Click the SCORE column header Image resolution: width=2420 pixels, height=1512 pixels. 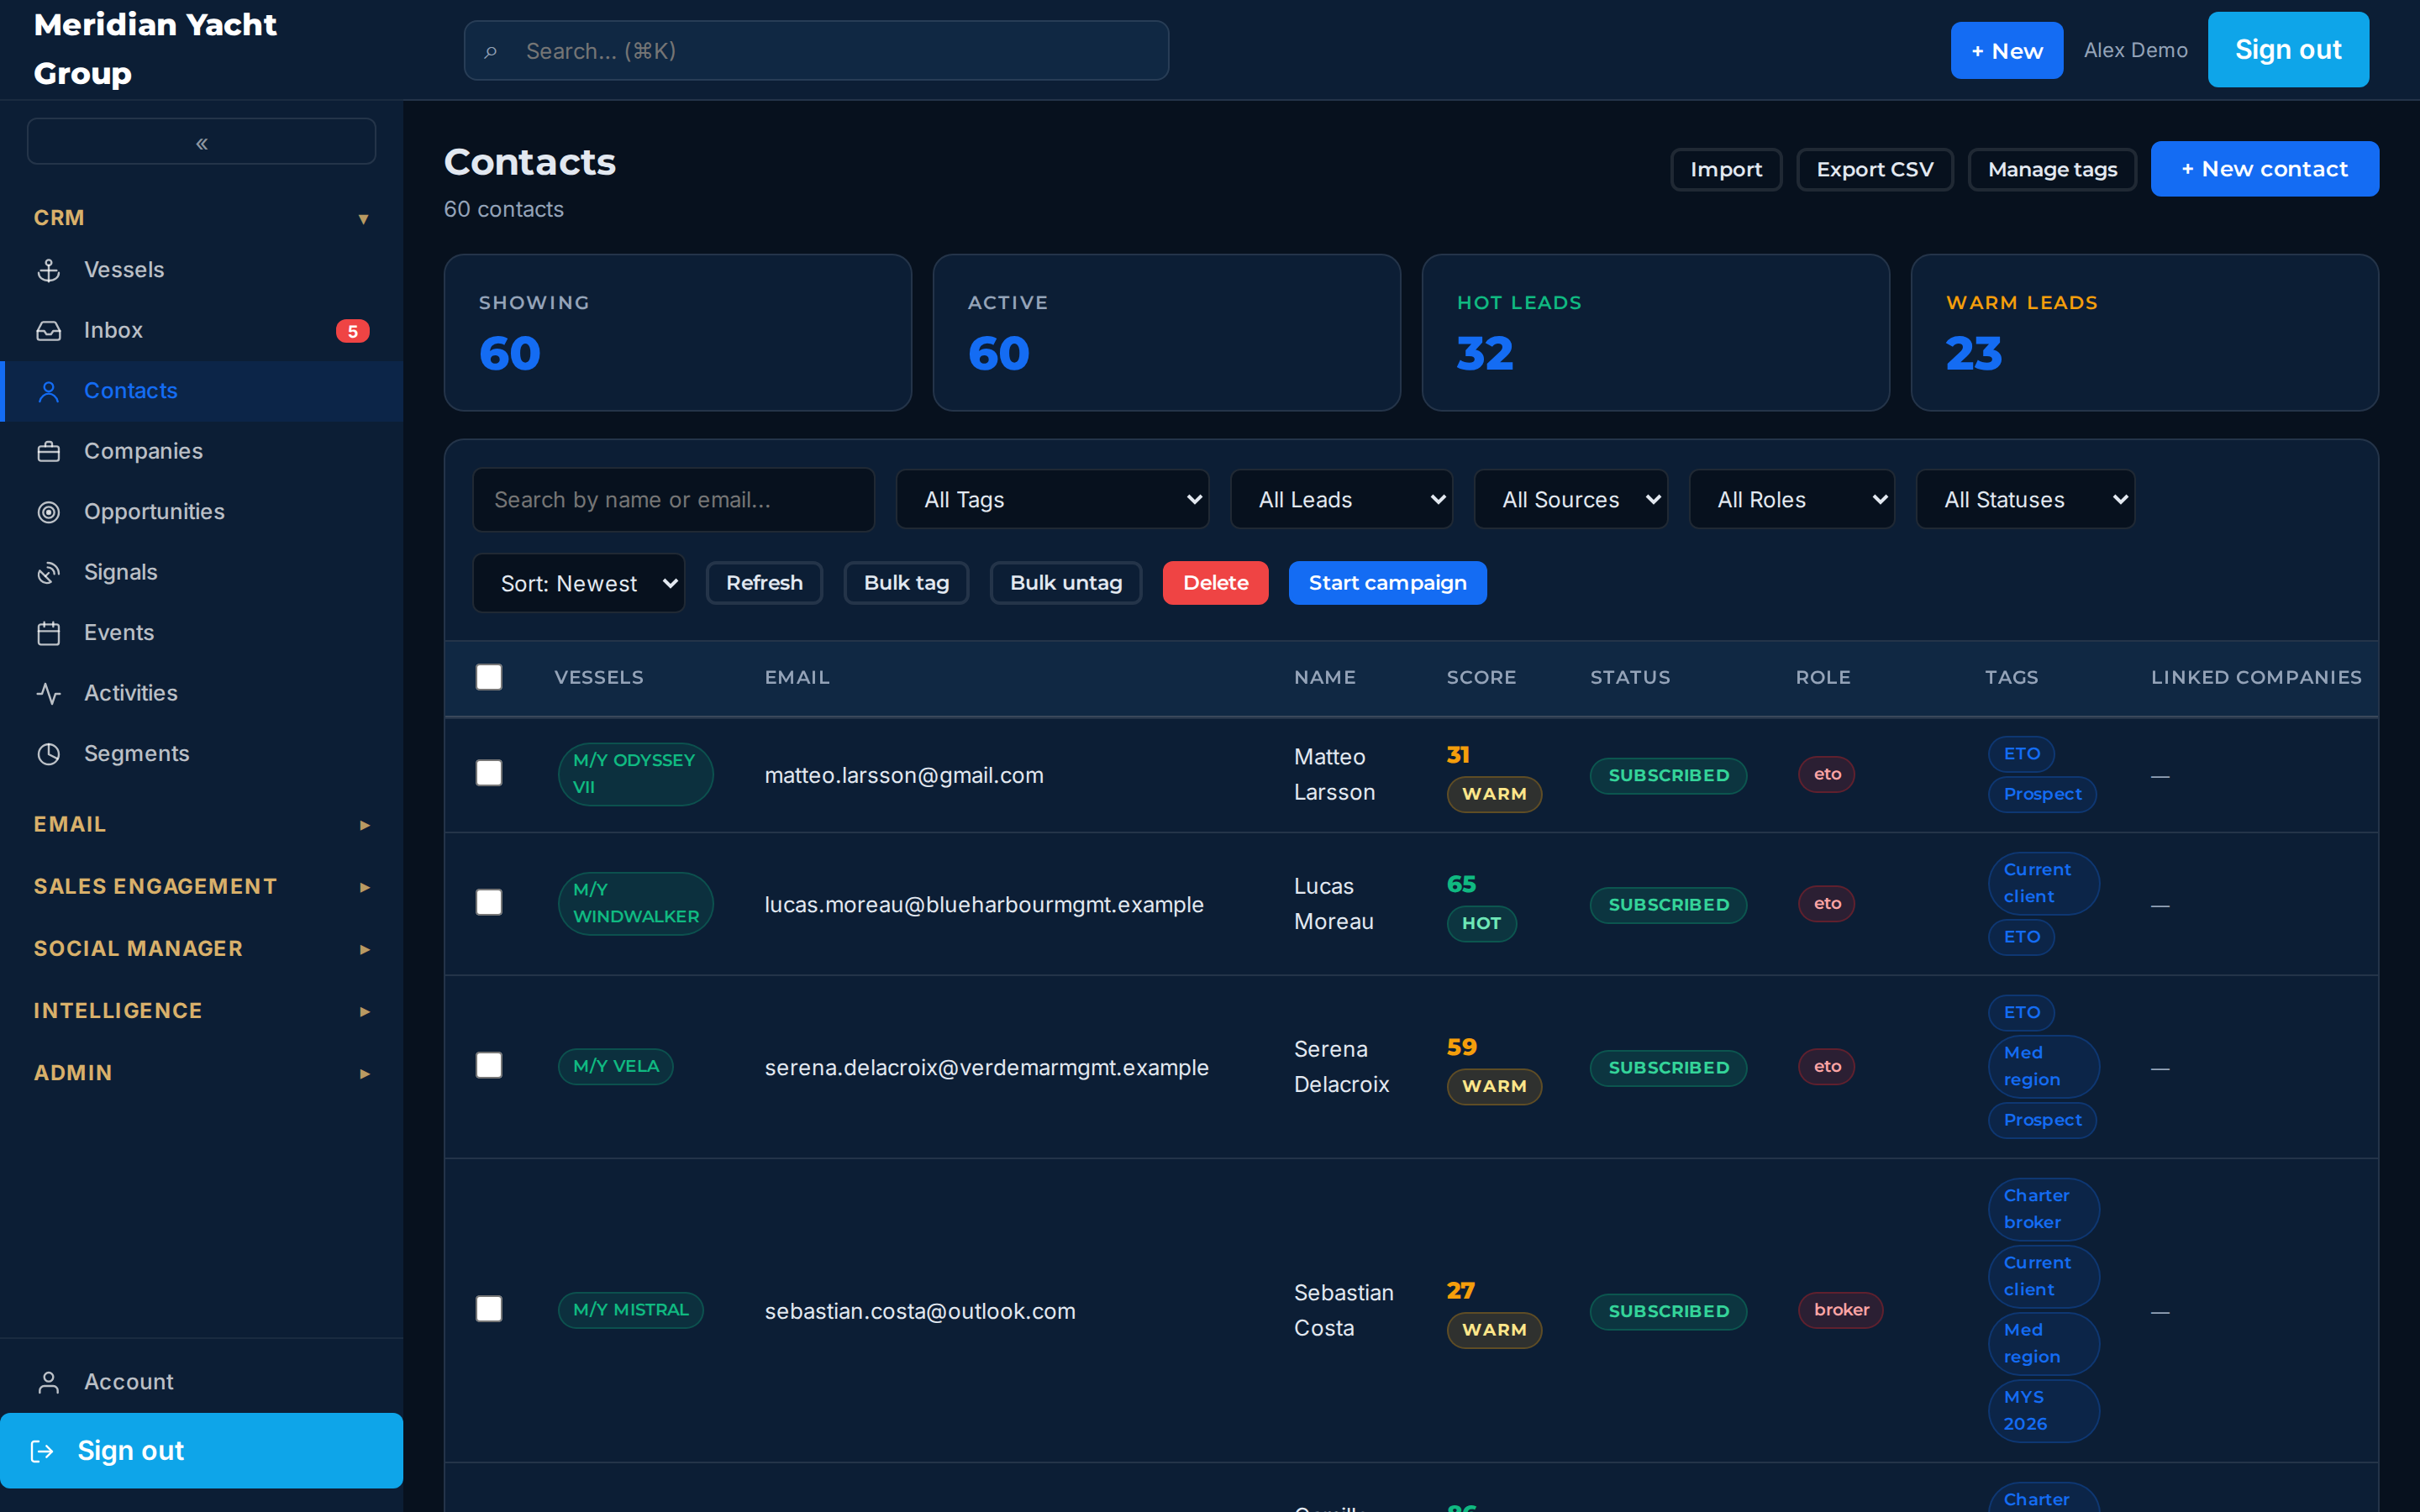1481,677
